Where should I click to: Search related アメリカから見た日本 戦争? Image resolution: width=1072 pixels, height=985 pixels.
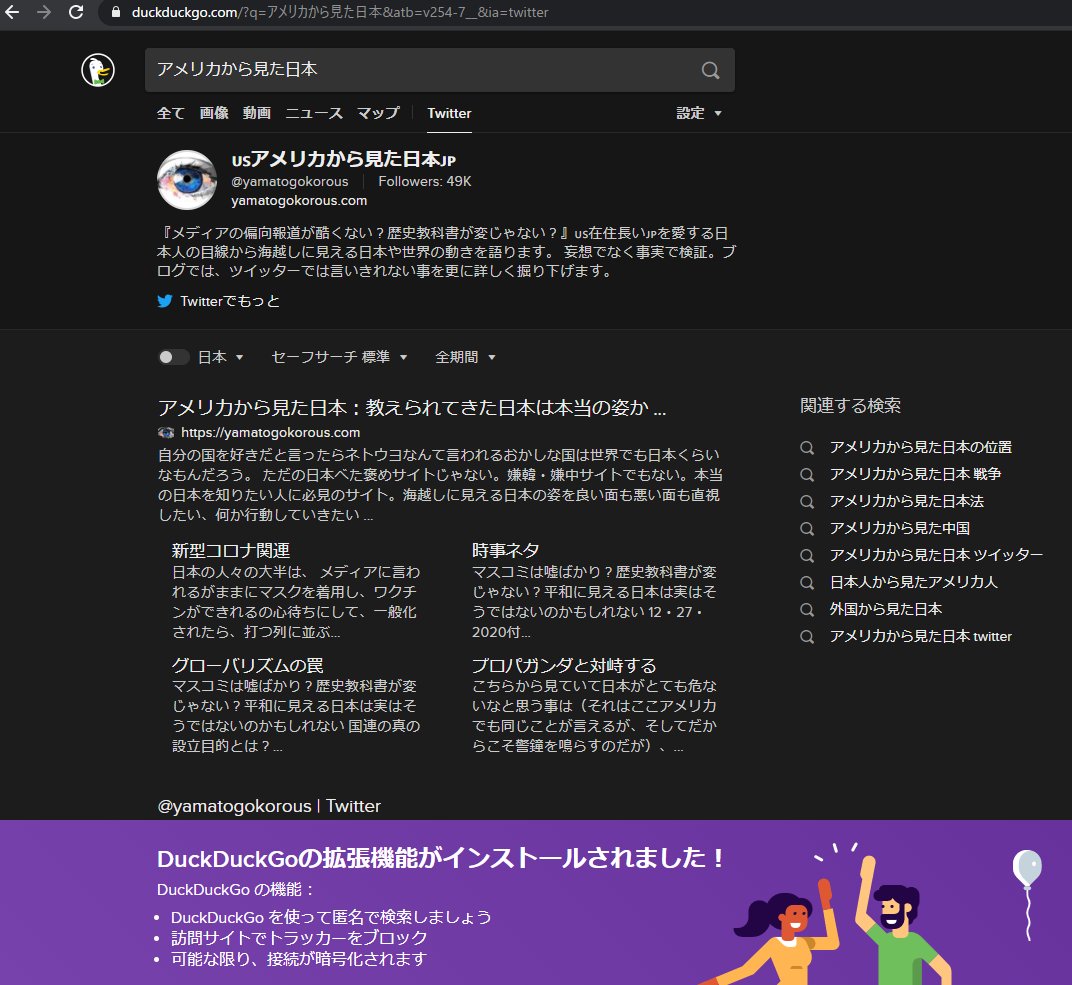(x=915, y=474)
